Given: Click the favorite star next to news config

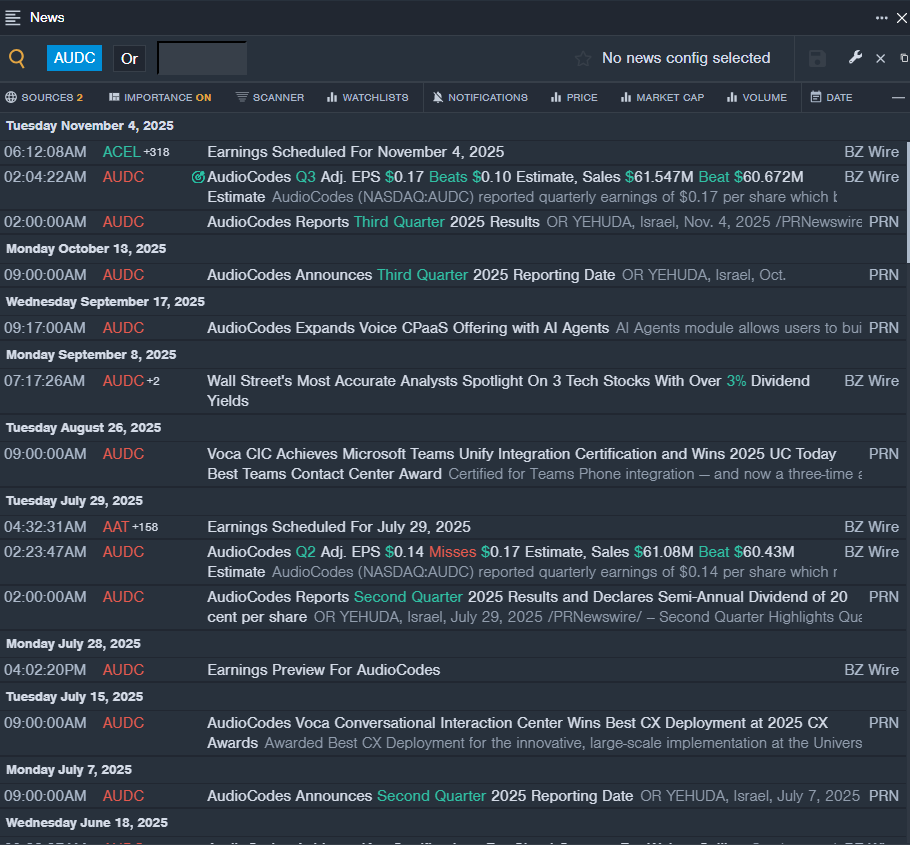Looking at the screenshot, I should pyautogui.click(x=583, y=58).
